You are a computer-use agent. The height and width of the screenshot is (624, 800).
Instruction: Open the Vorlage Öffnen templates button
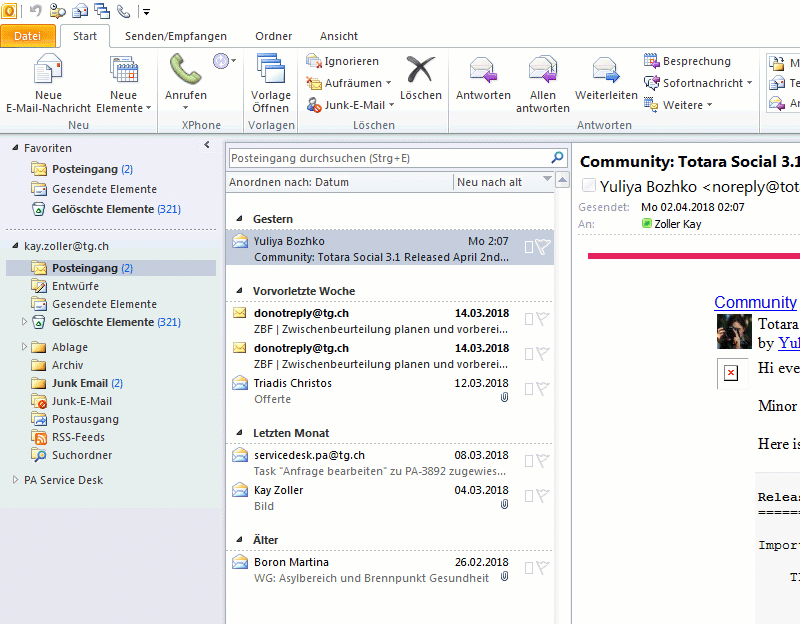(x=270, y=84)
